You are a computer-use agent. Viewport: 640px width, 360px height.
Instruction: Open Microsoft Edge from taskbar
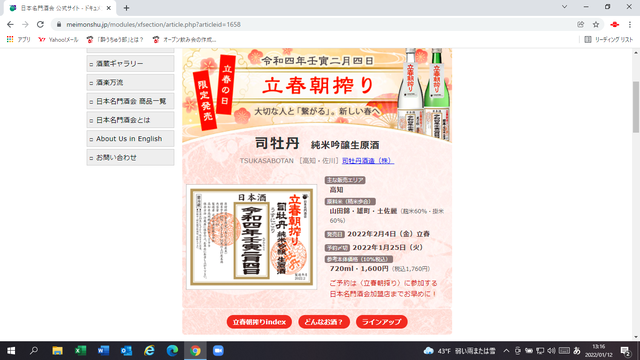click(172, 351)
